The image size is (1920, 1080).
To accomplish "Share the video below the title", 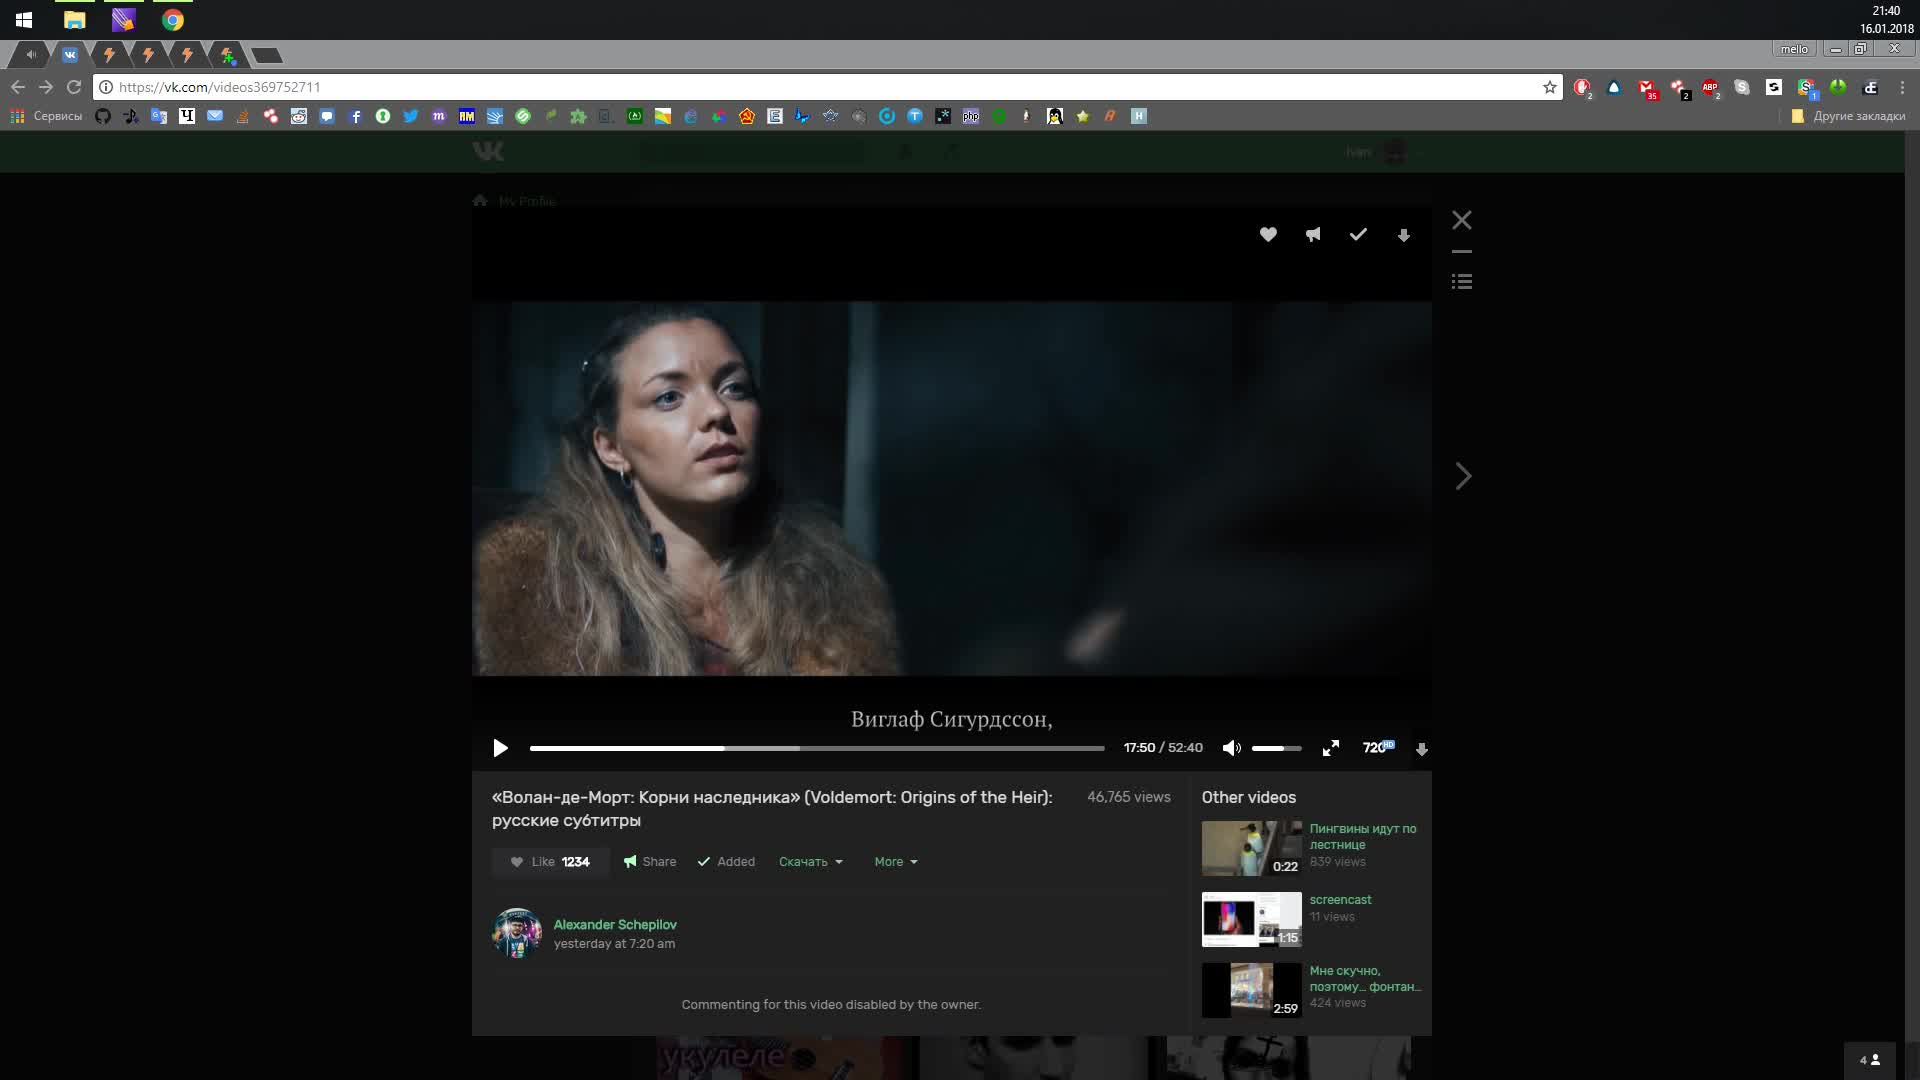I will tap(650, 862).
